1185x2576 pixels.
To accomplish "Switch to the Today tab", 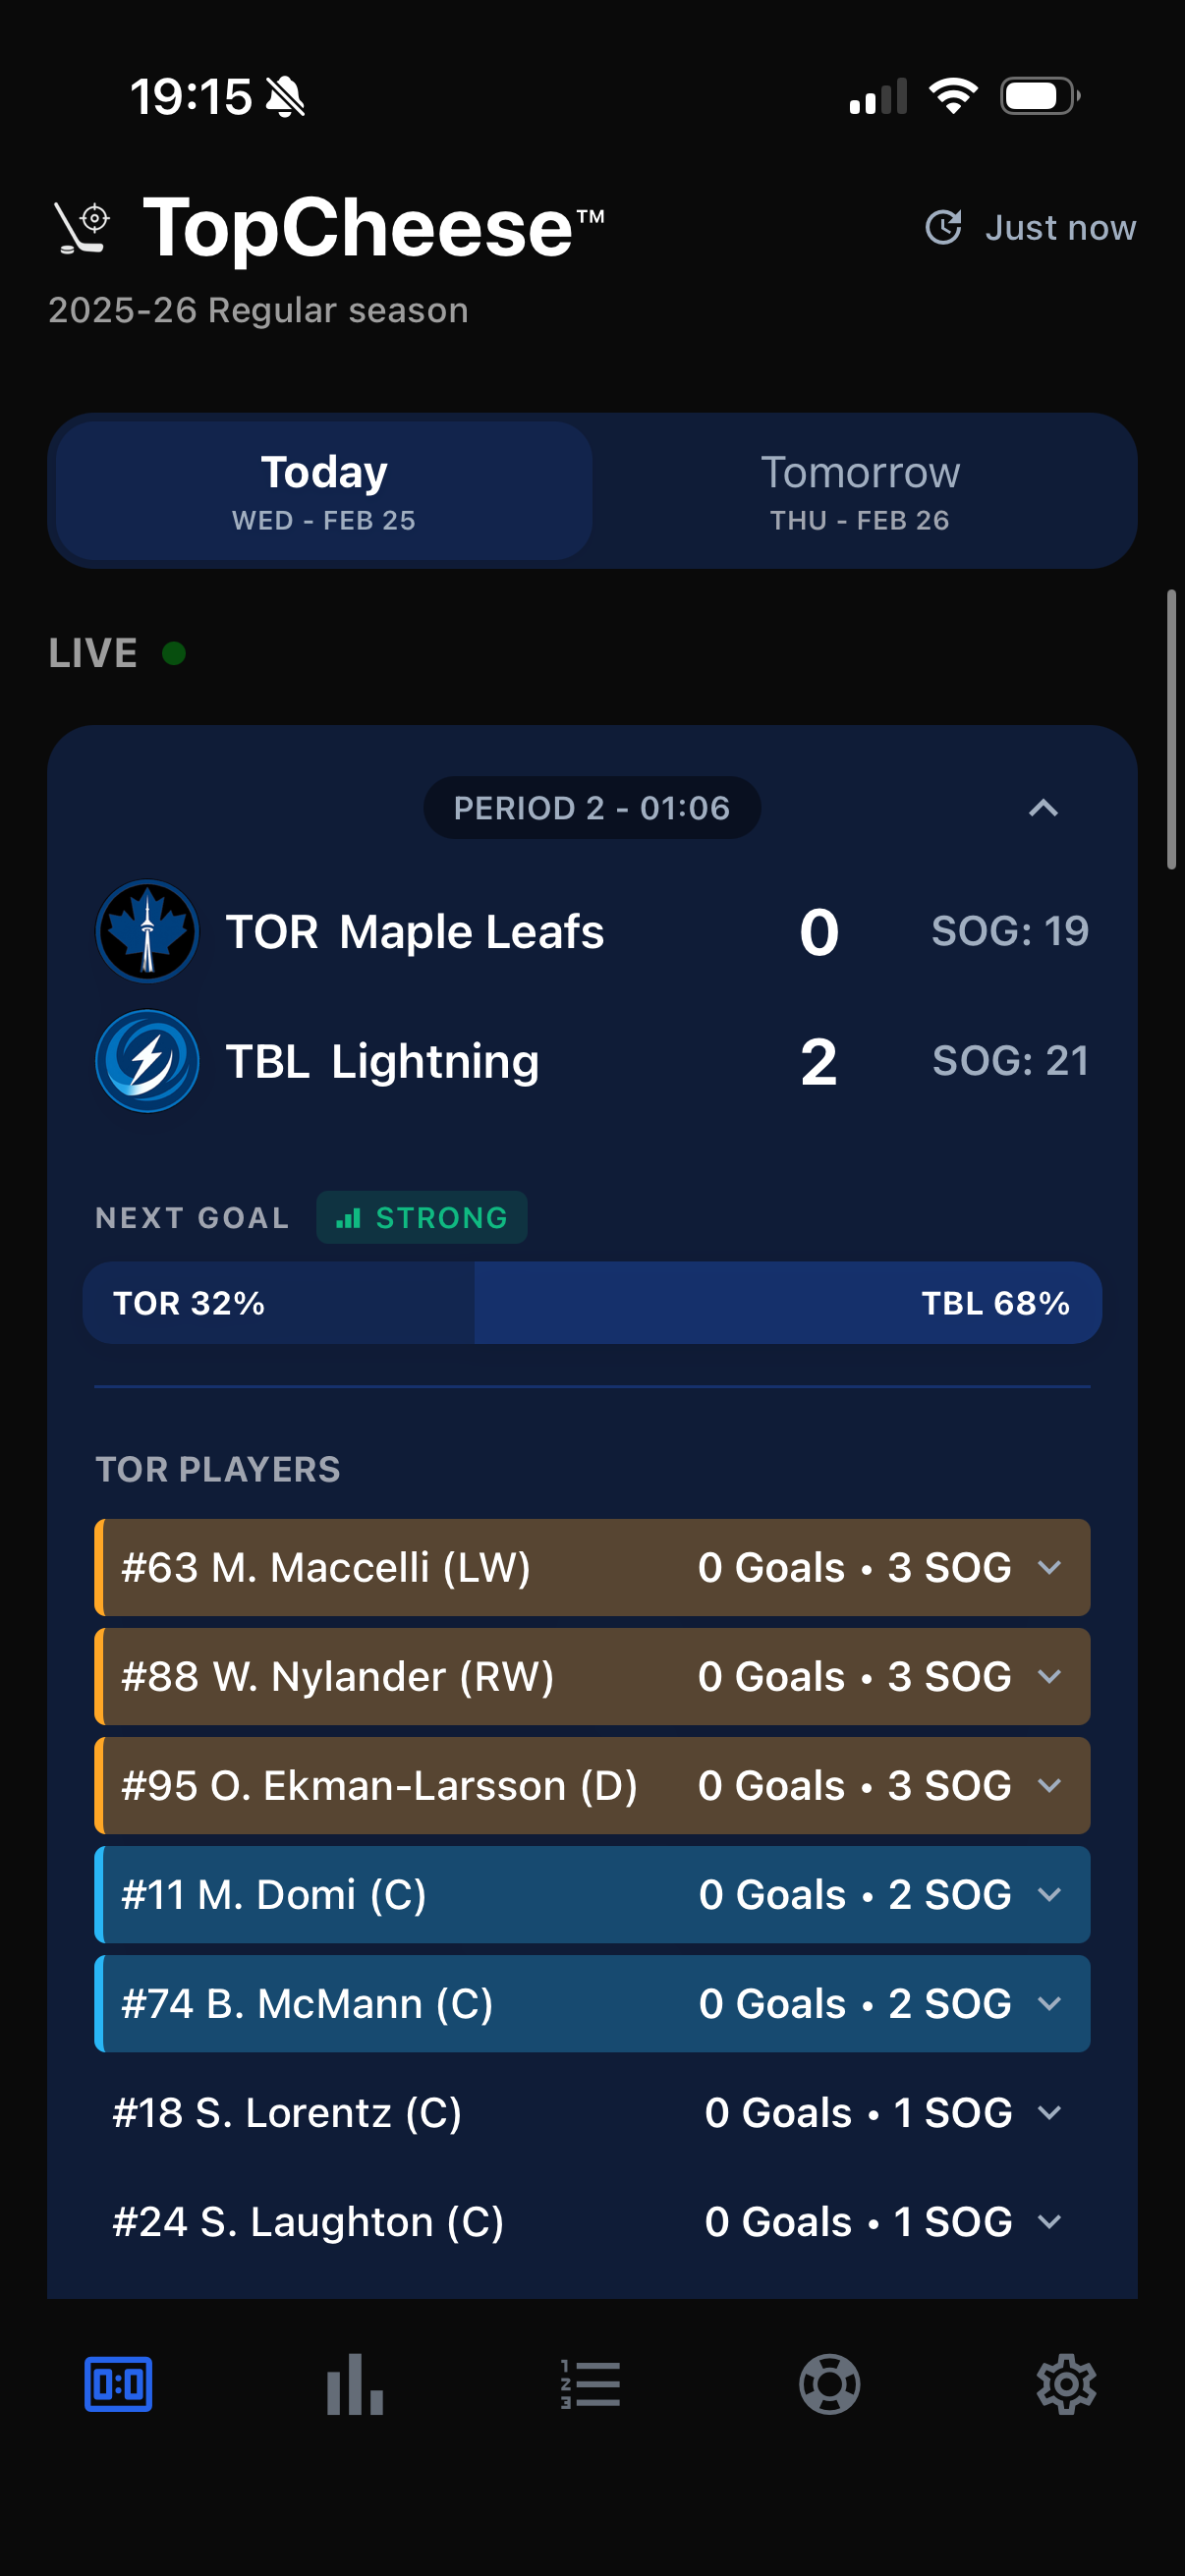I will point(324,491).
